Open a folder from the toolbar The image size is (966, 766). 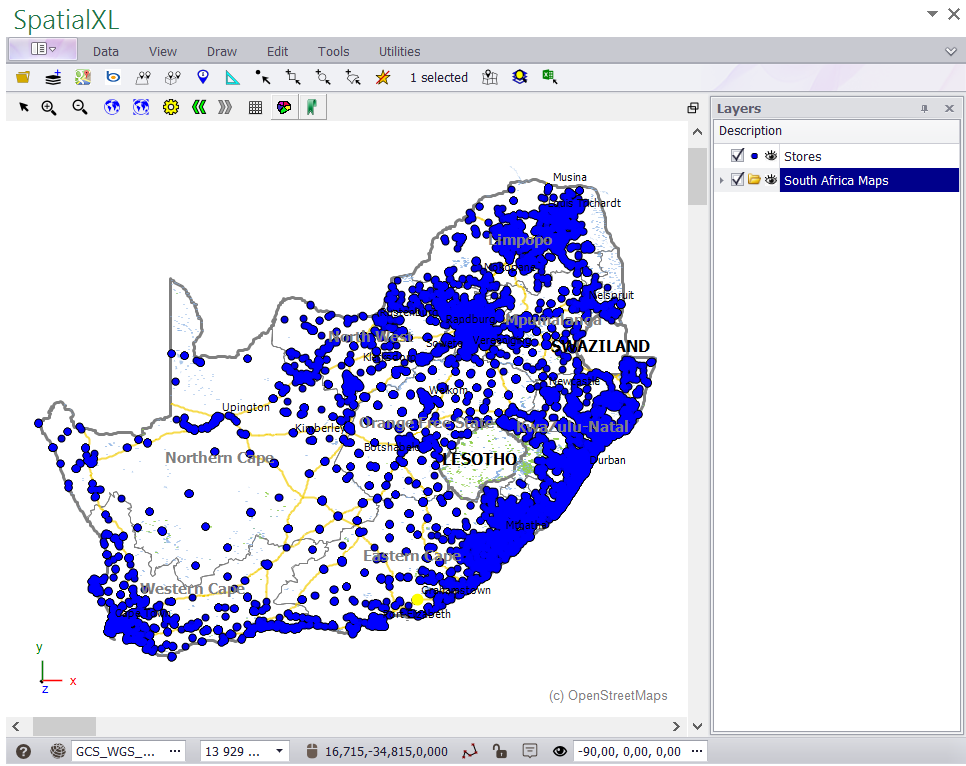23,77
